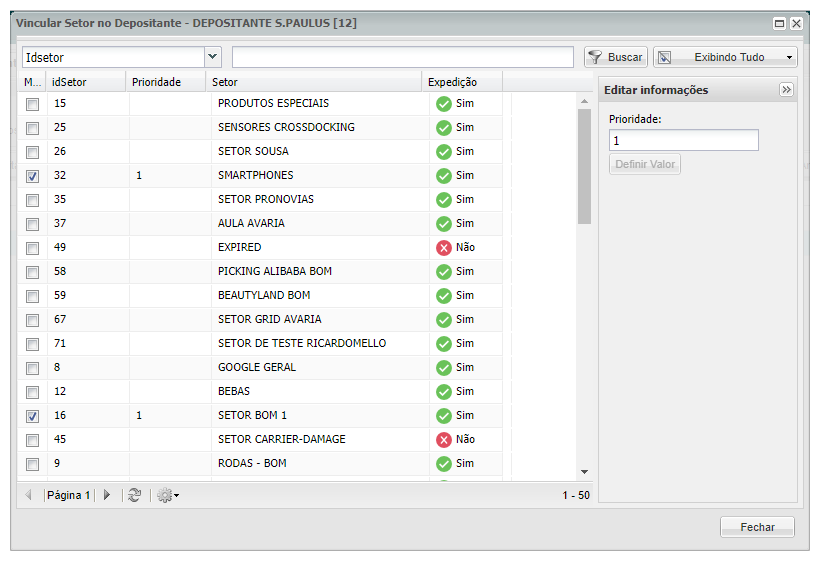The height and width of the screenshot is (561, 820).
Task: Click green Sim icon for SETOR BOM 1
Action: [444, 416]
